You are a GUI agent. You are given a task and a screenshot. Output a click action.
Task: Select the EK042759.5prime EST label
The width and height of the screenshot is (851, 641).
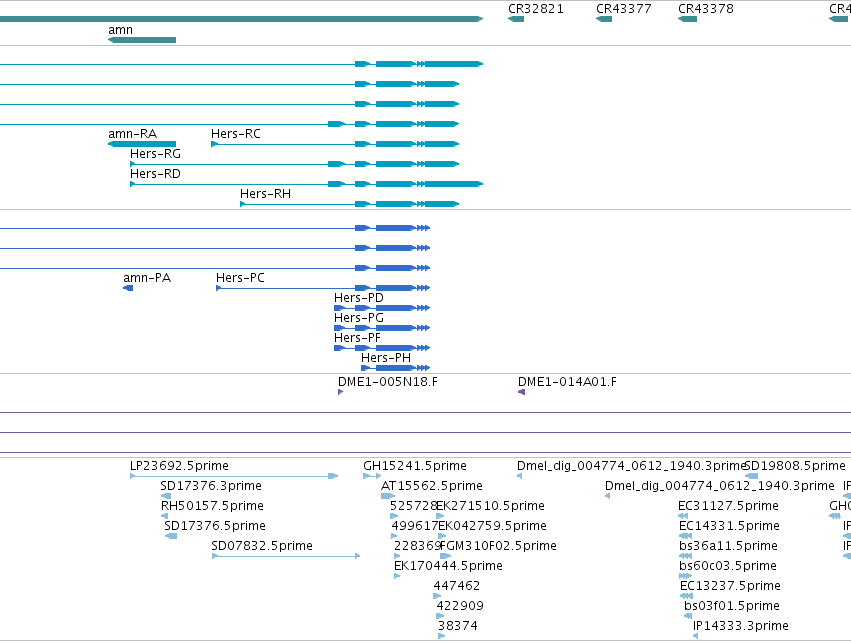tap(492, 526)
